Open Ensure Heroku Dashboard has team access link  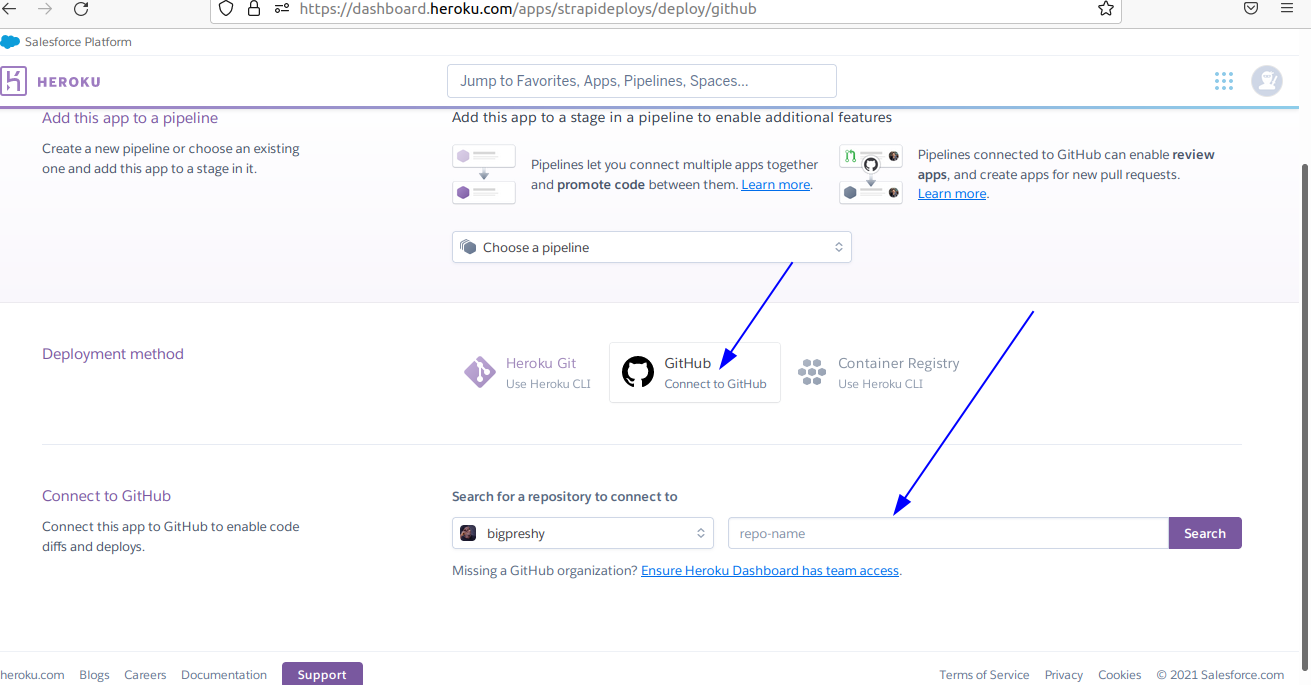pyautogui.click(x=770, y=570)
